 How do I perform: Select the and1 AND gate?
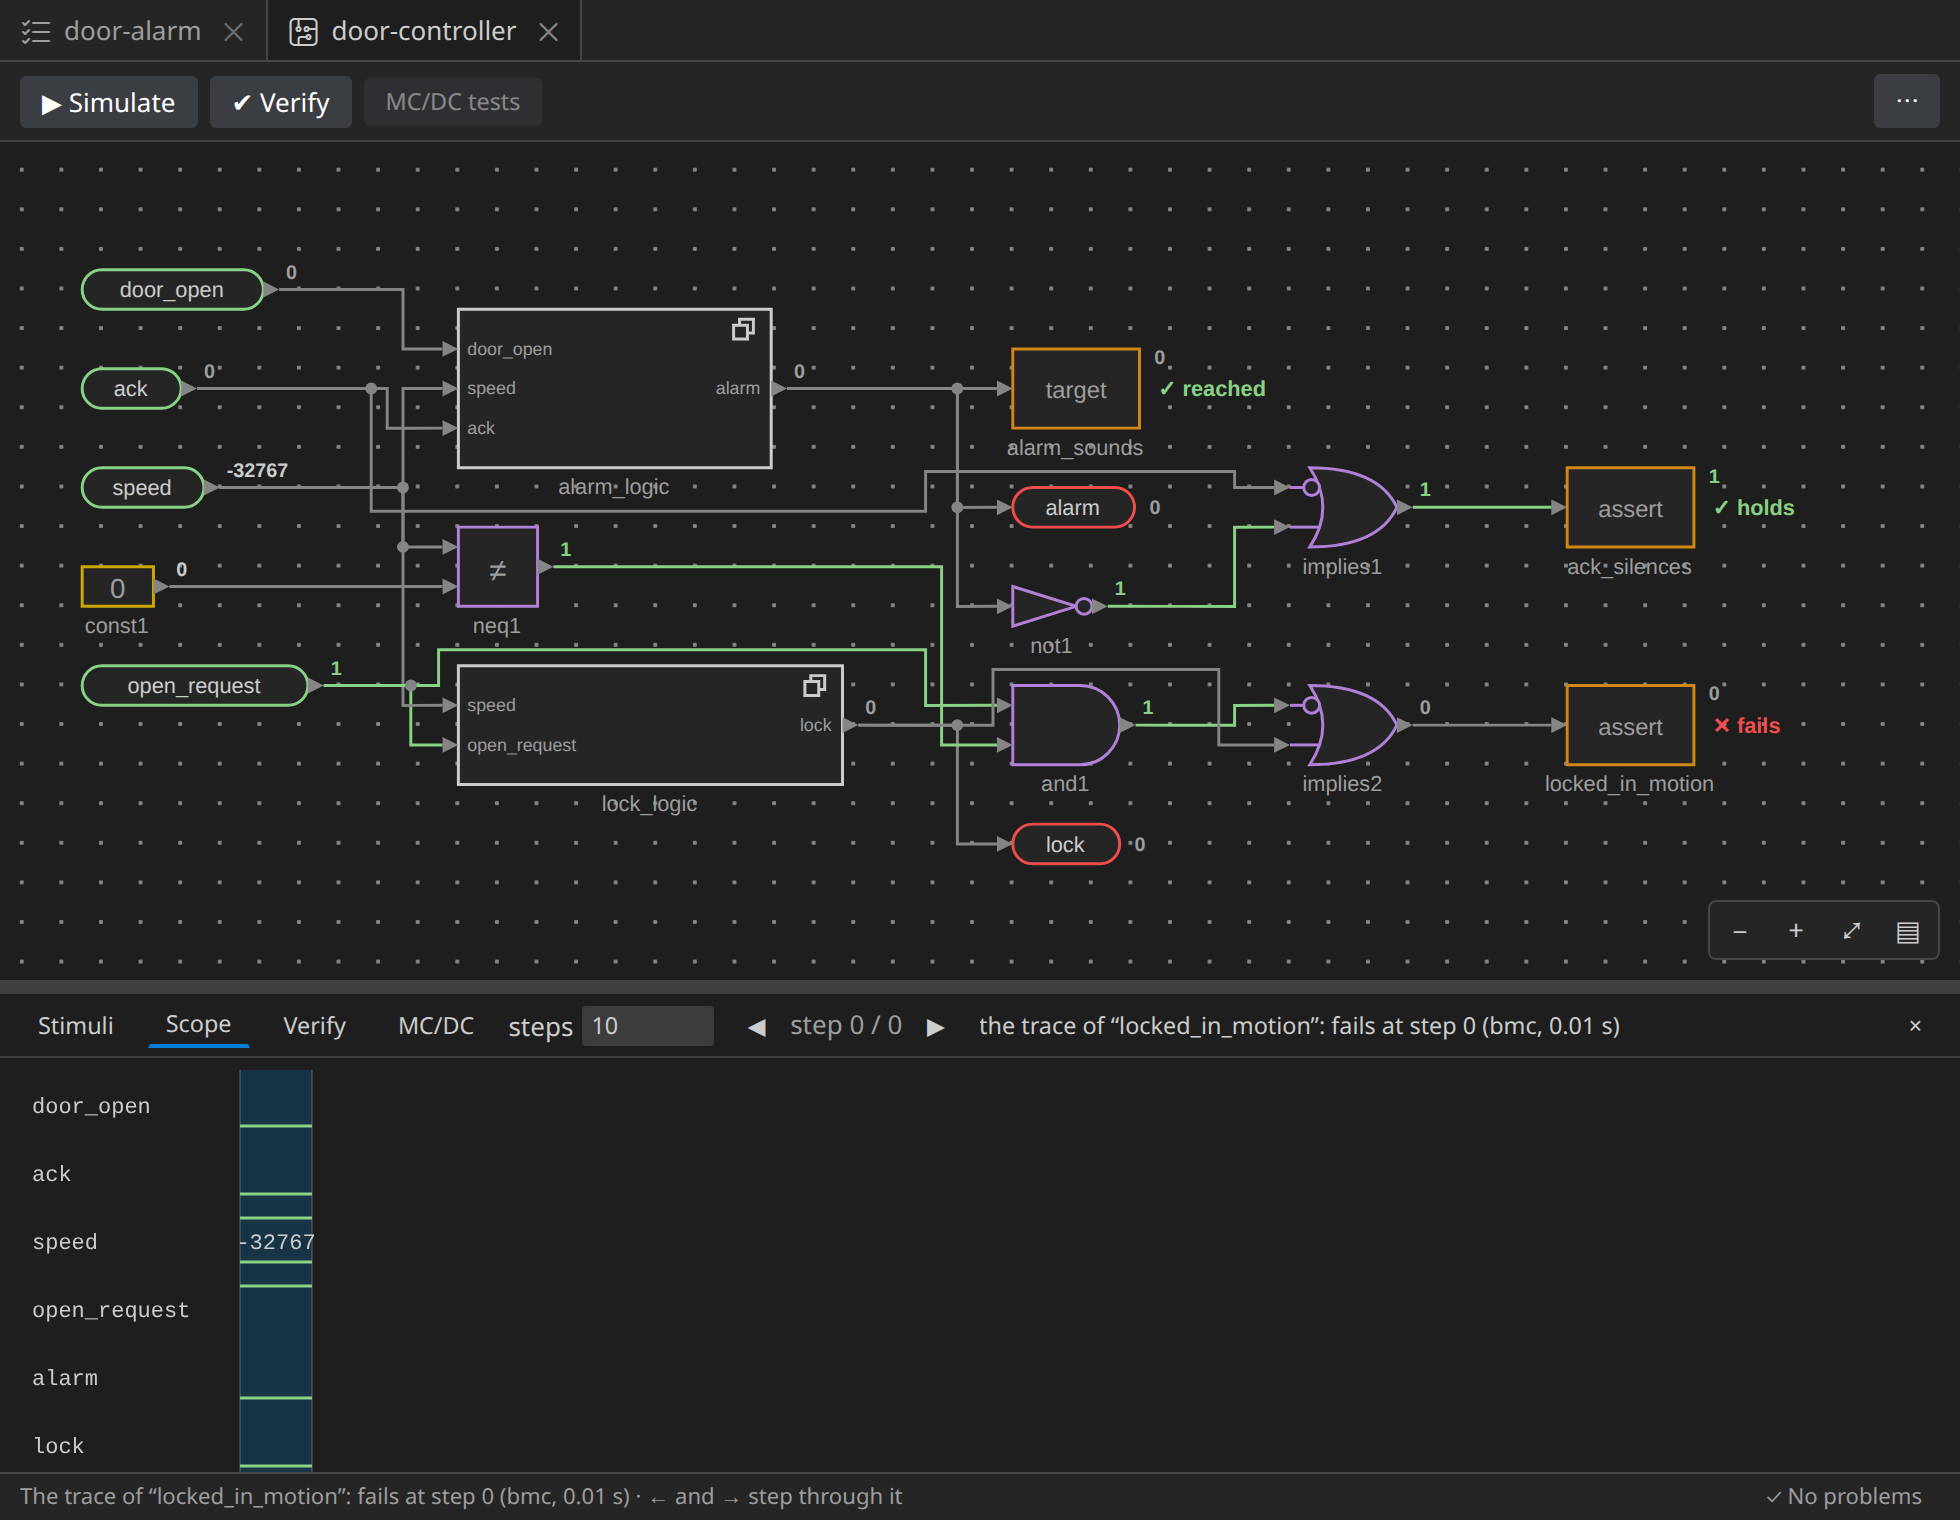coord(1065,725)
